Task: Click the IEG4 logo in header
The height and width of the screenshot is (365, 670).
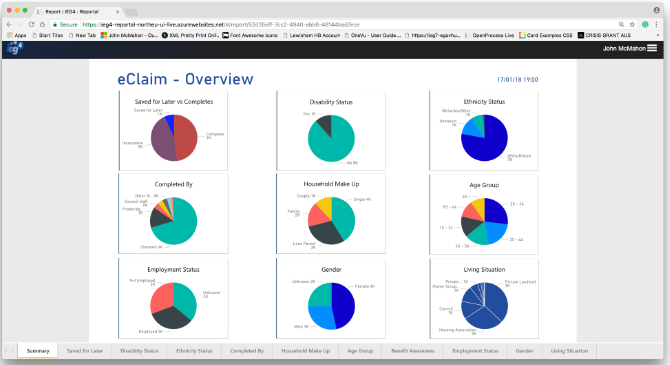Action: point(15,48)
